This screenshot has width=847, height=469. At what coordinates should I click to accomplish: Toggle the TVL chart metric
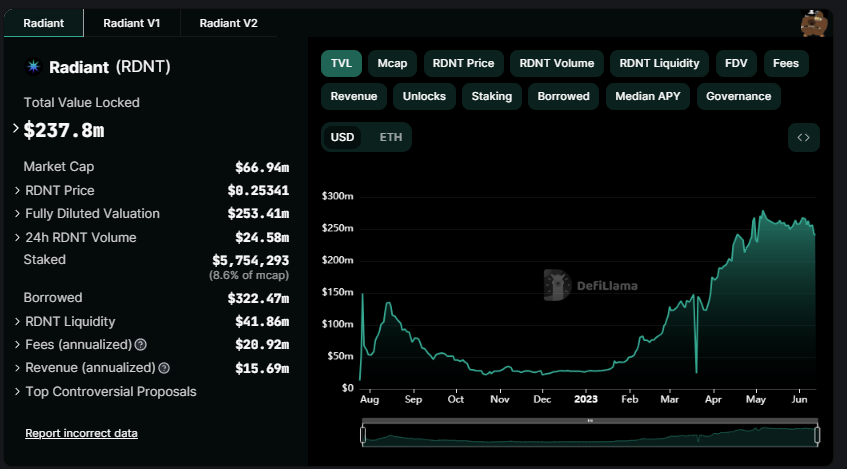(x=341, y=63)
